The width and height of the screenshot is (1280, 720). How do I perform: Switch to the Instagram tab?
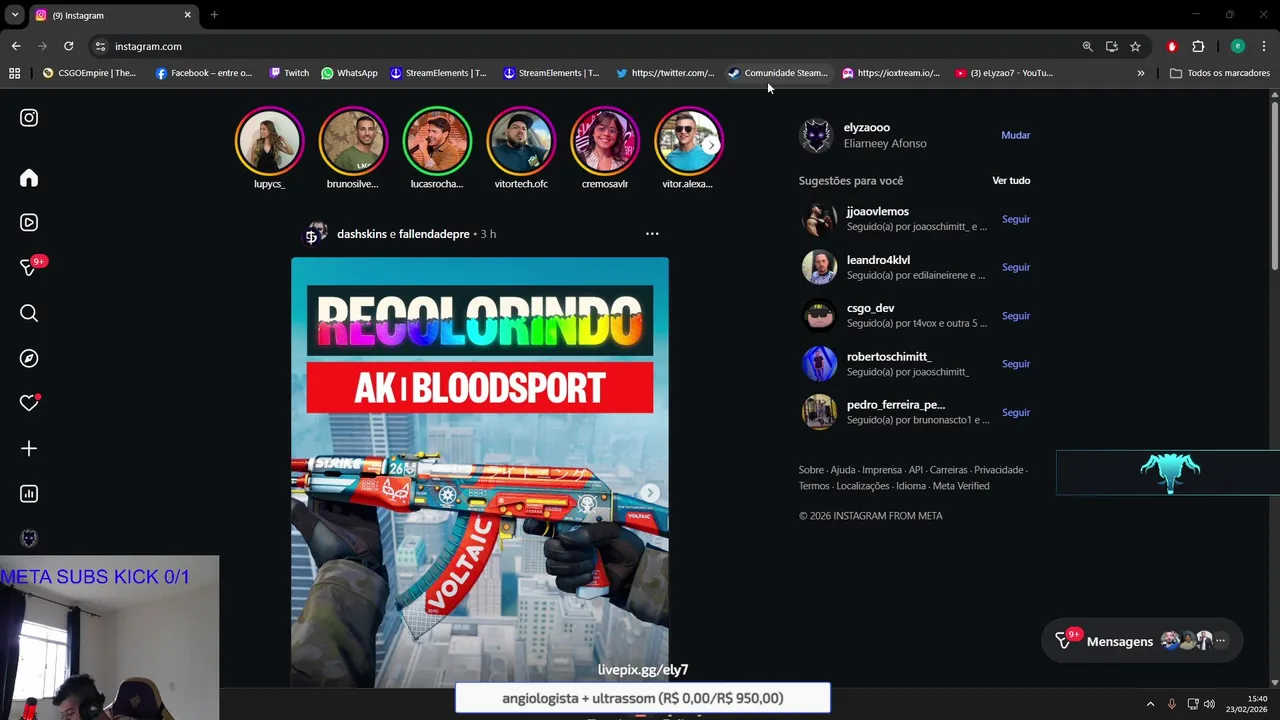(111, 15)
